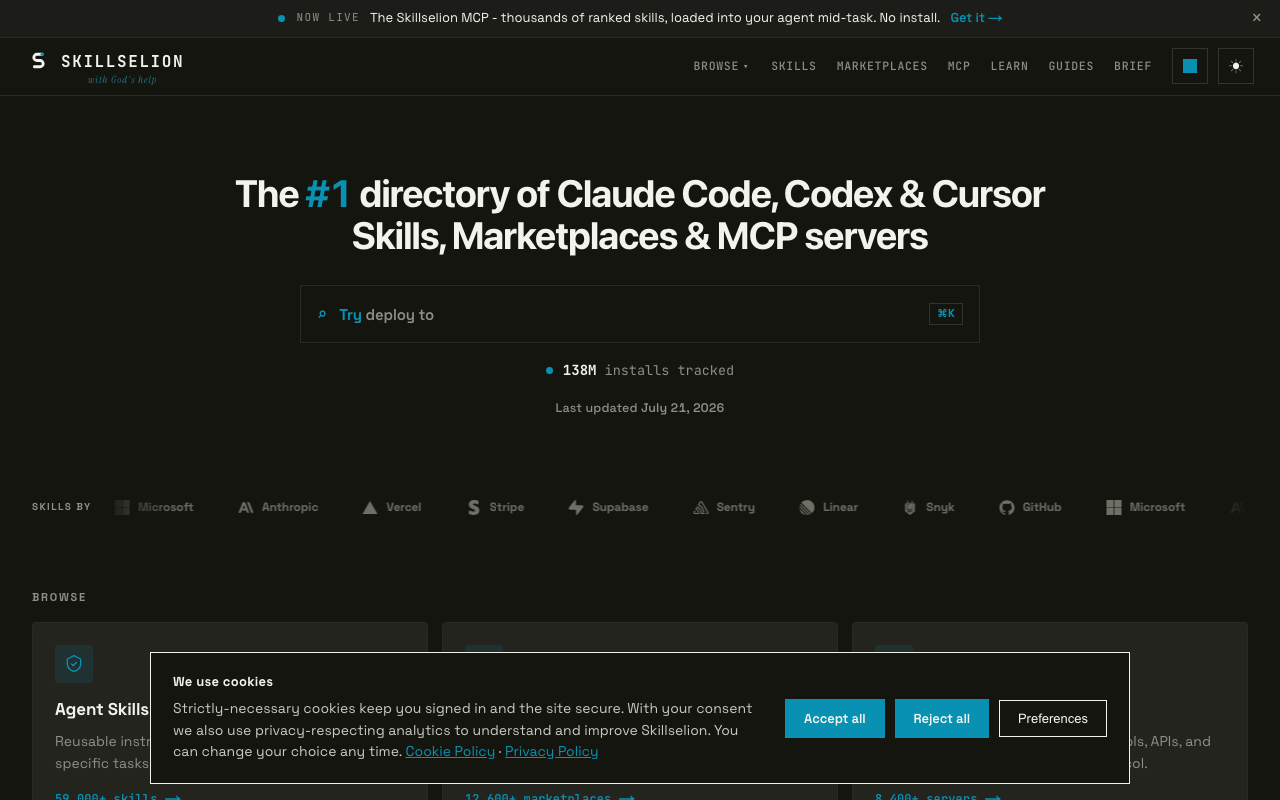Open the Privacy Policy link
The image size is (1280, 800).
point(552,751)
